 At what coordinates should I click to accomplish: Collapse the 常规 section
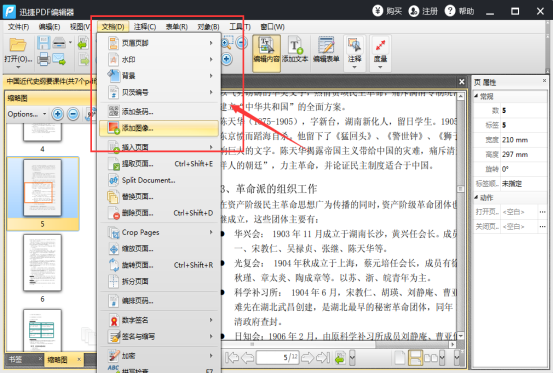coord(476,96)
